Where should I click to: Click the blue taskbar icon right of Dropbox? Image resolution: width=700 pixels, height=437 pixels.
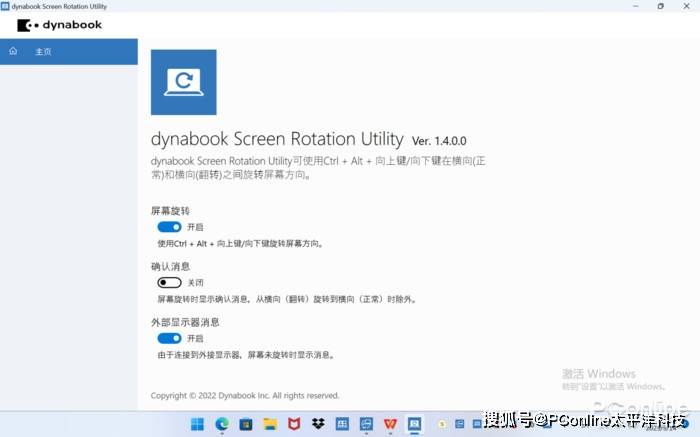[342, 424]
